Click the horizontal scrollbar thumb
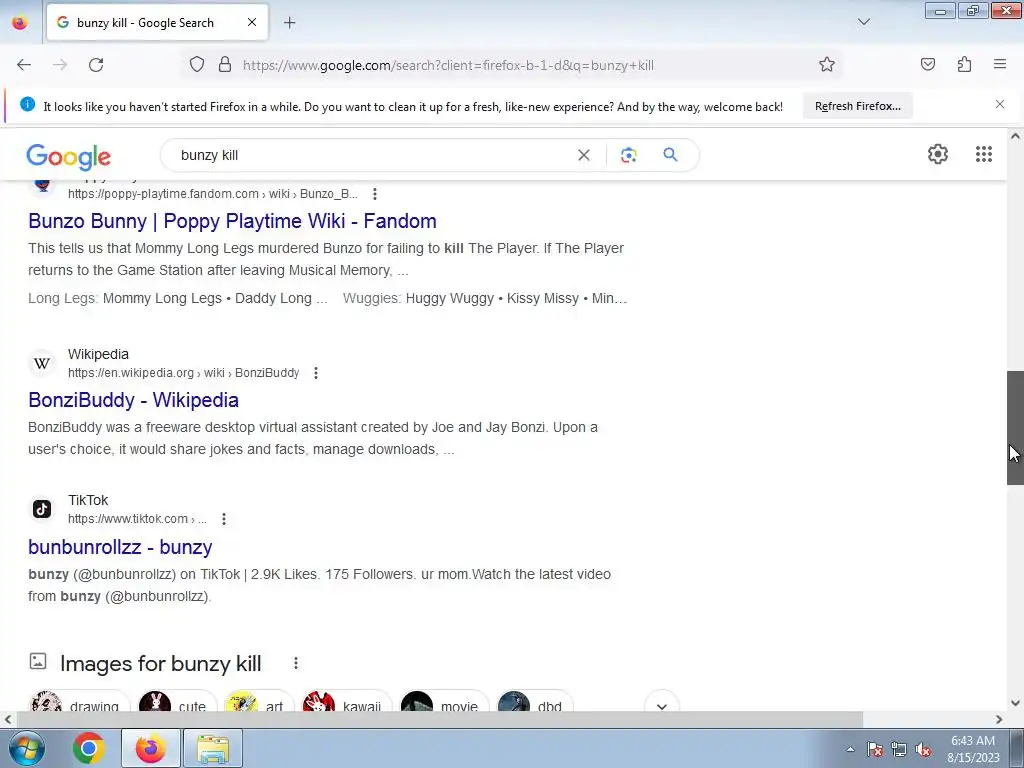This screenshot has width=1024, height=768. point(440,720)
